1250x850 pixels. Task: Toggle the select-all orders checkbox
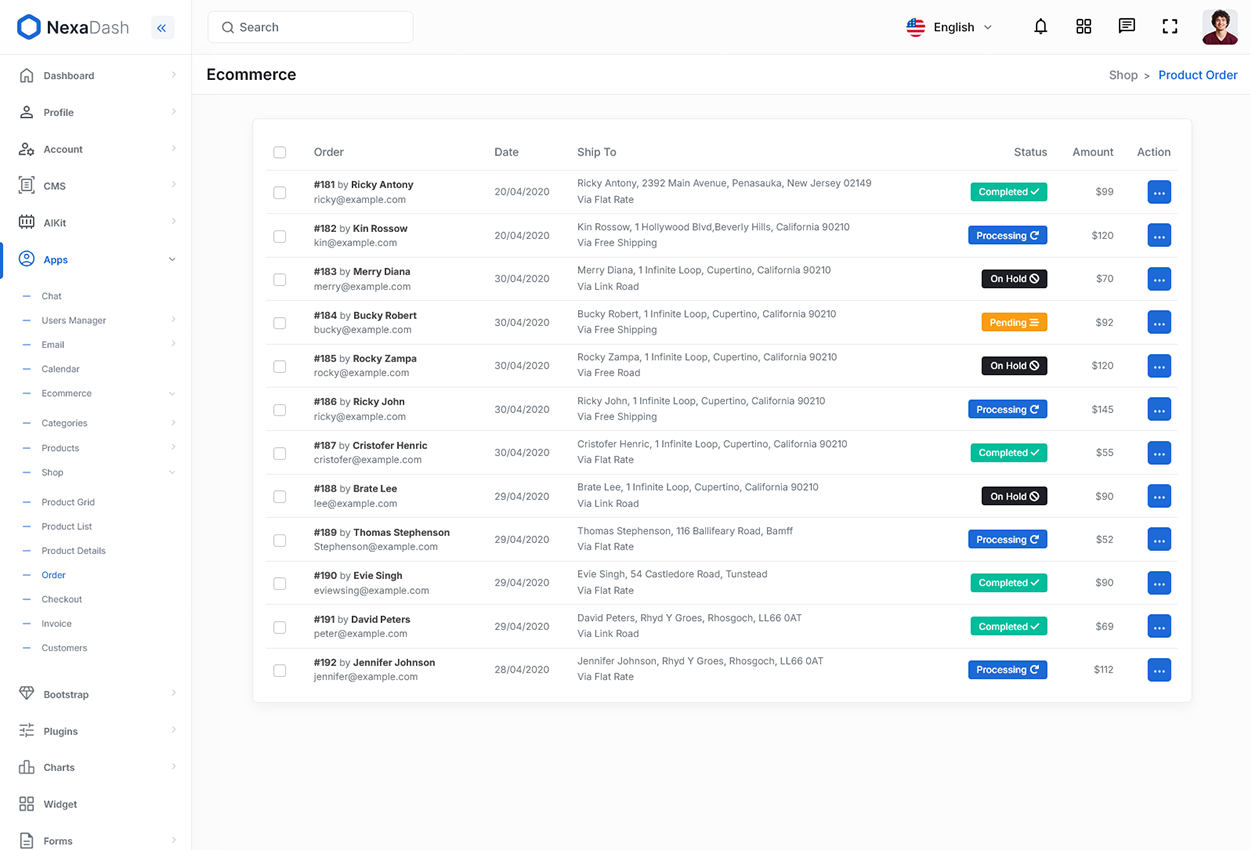(x=280, y=152)
